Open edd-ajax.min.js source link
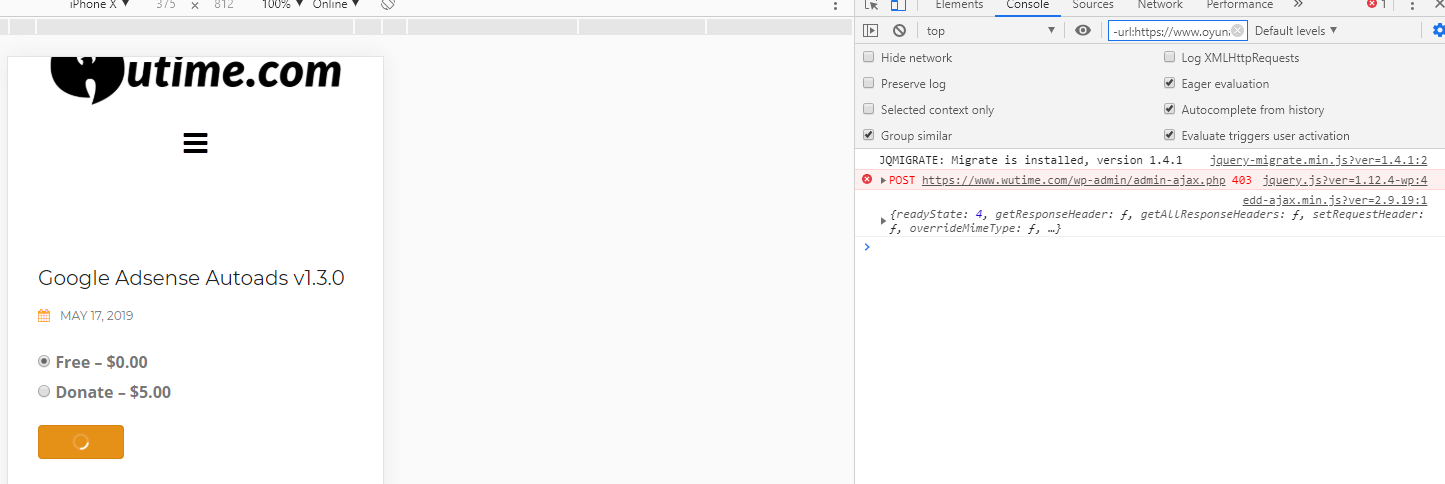The height and width of the screenshot is (484, 1445). coord(1335,201)
